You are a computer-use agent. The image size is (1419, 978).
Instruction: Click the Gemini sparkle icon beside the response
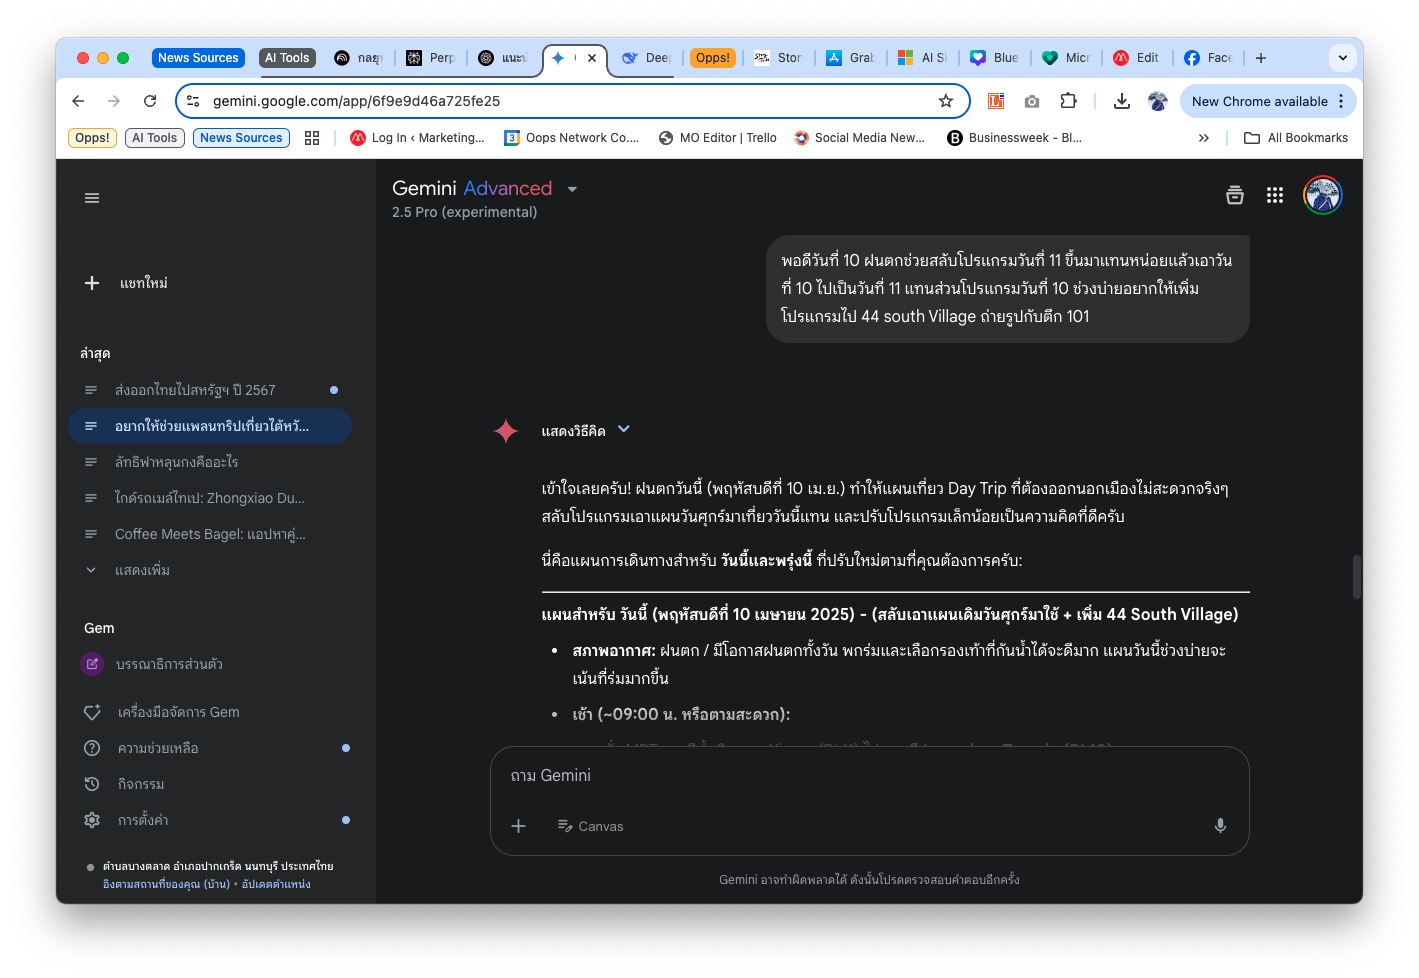pos(506,431)
